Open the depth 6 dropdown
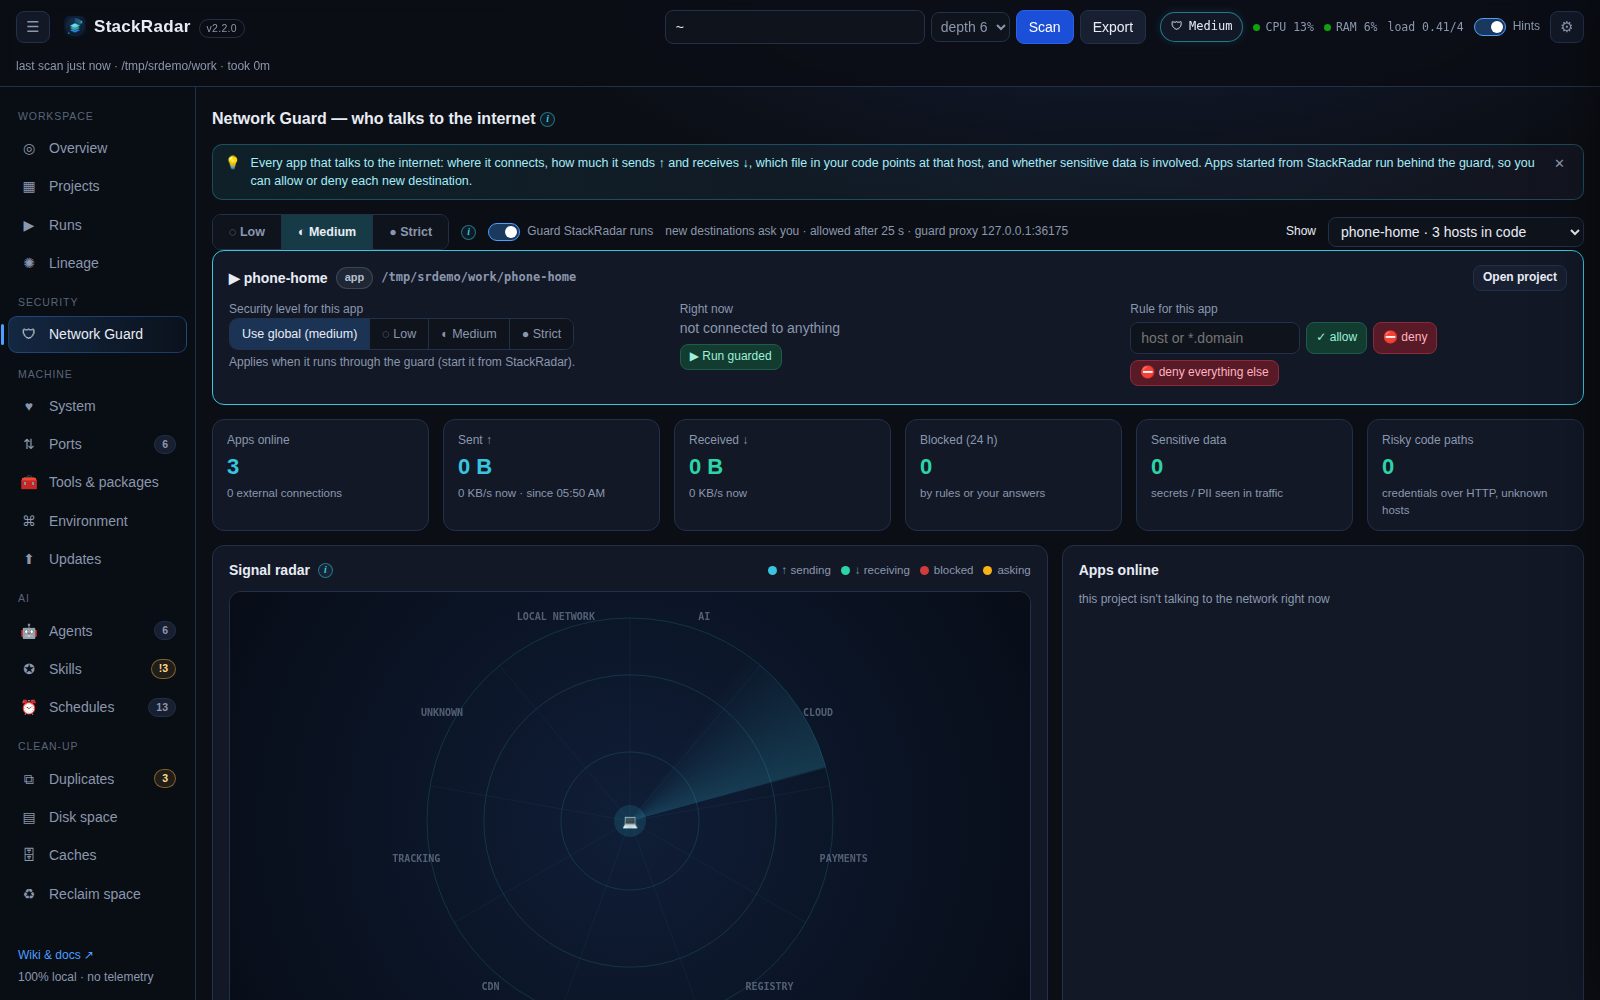Viewport: 1600px width, 1000px height. point(970,27)
